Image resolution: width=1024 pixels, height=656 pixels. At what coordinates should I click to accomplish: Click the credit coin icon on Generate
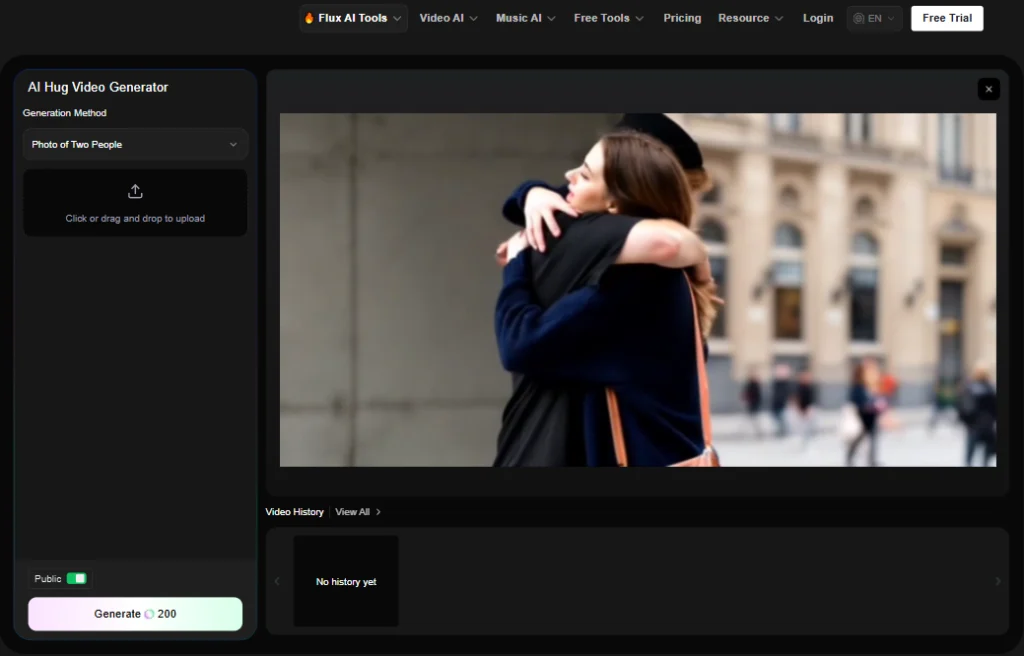point(150,614)
